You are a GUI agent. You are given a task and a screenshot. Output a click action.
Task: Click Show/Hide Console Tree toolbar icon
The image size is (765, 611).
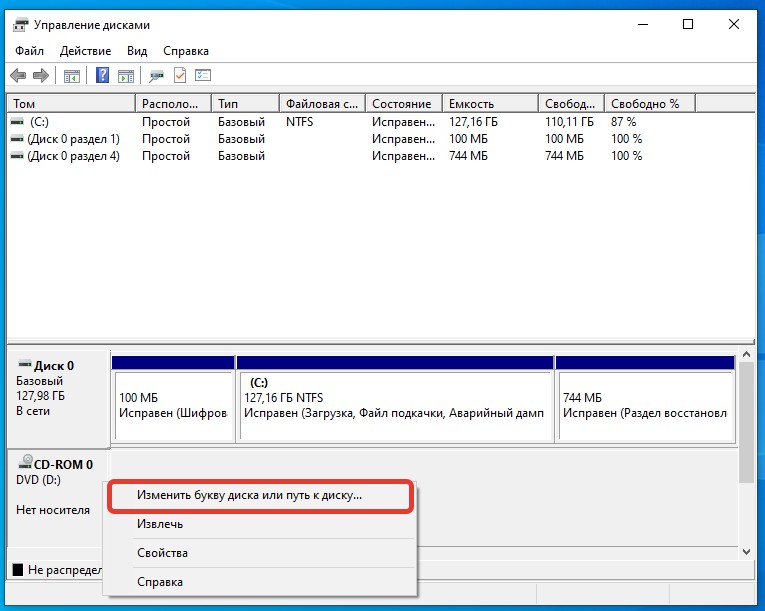[72, 76]
